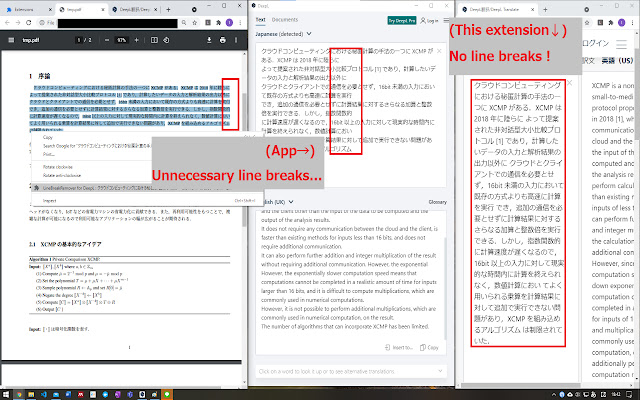
Task: Open Chrome menu in left browser window
Action: pyautogui.click(x=240, y=23)
